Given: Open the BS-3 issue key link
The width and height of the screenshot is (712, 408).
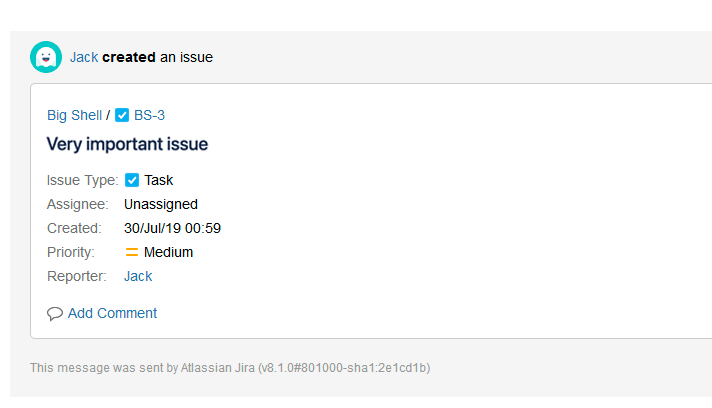Looking at the screenshot, I should [149, 115].
